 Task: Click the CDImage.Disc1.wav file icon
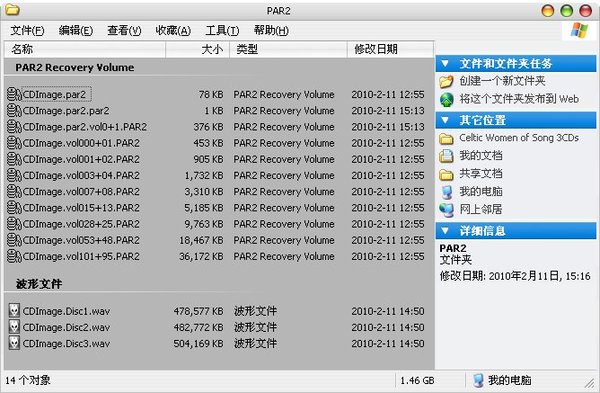14,311
